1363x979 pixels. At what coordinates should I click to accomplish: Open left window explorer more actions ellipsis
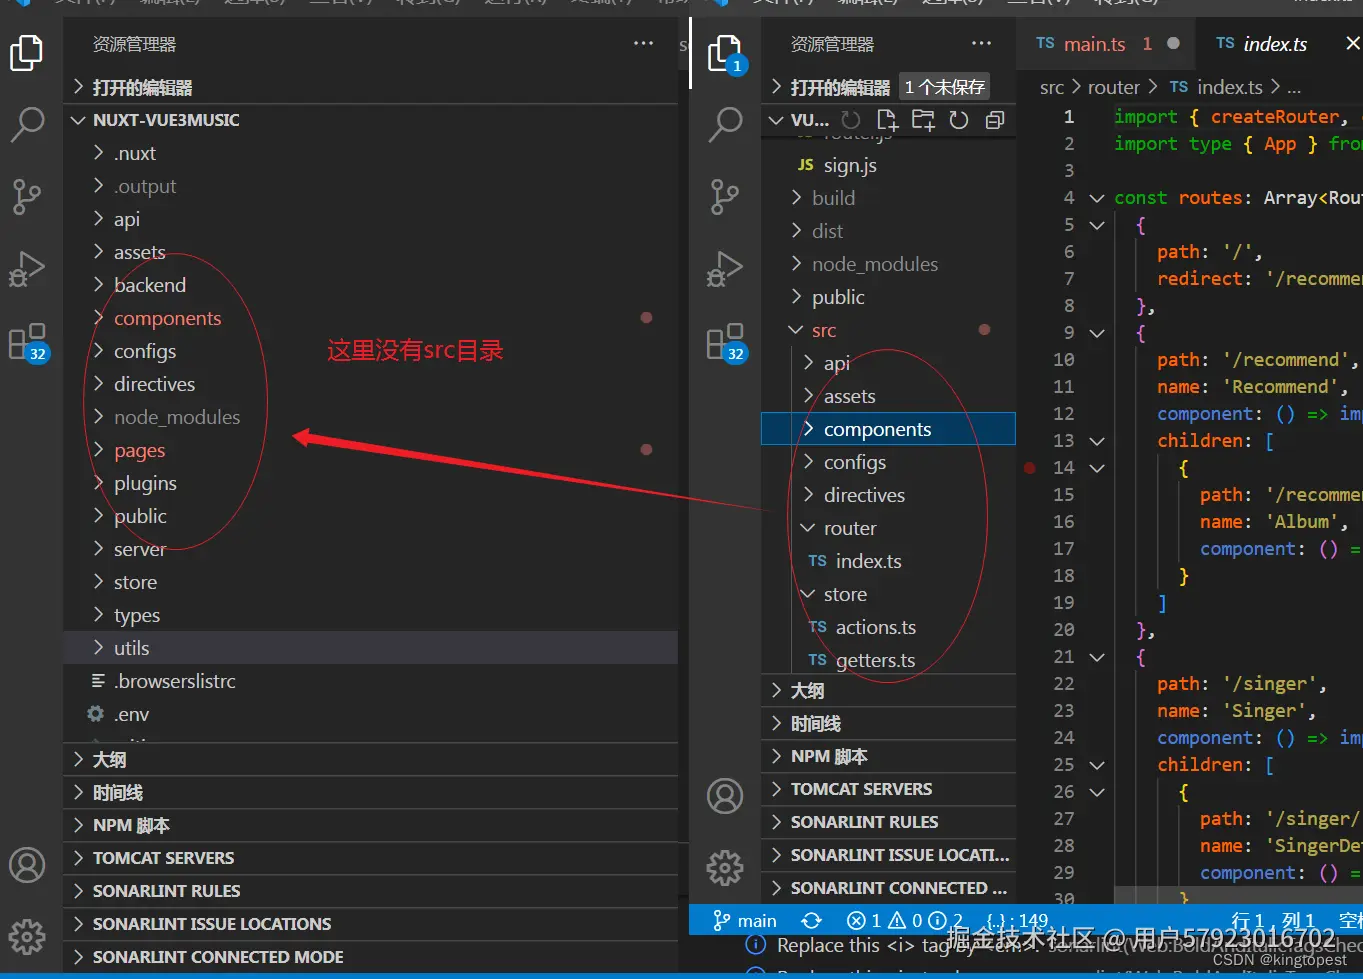[x=643, y=44]
